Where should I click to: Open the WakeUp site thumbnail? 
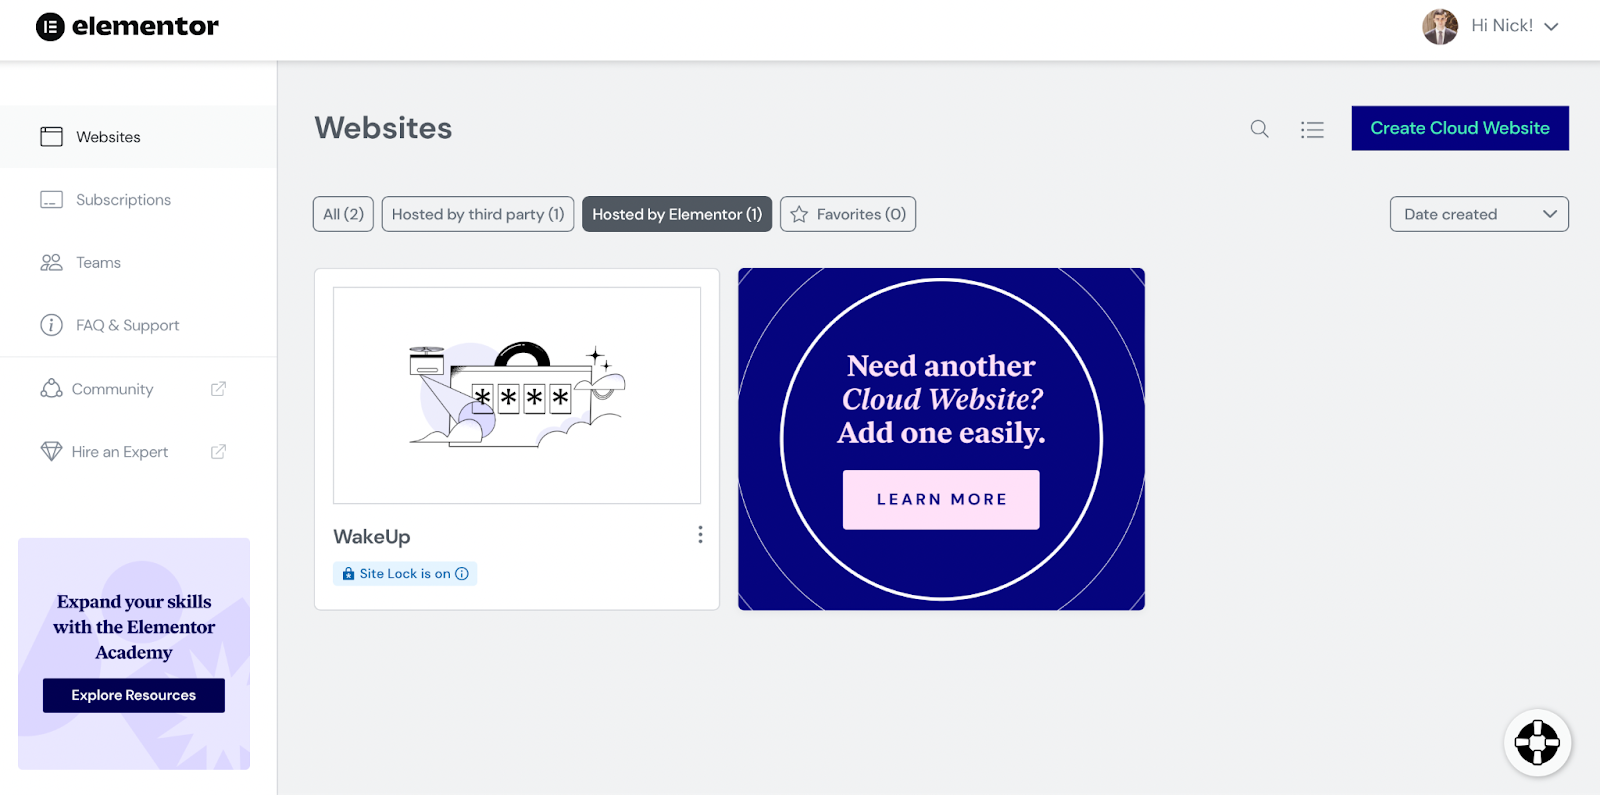click(x=517, y=395)
